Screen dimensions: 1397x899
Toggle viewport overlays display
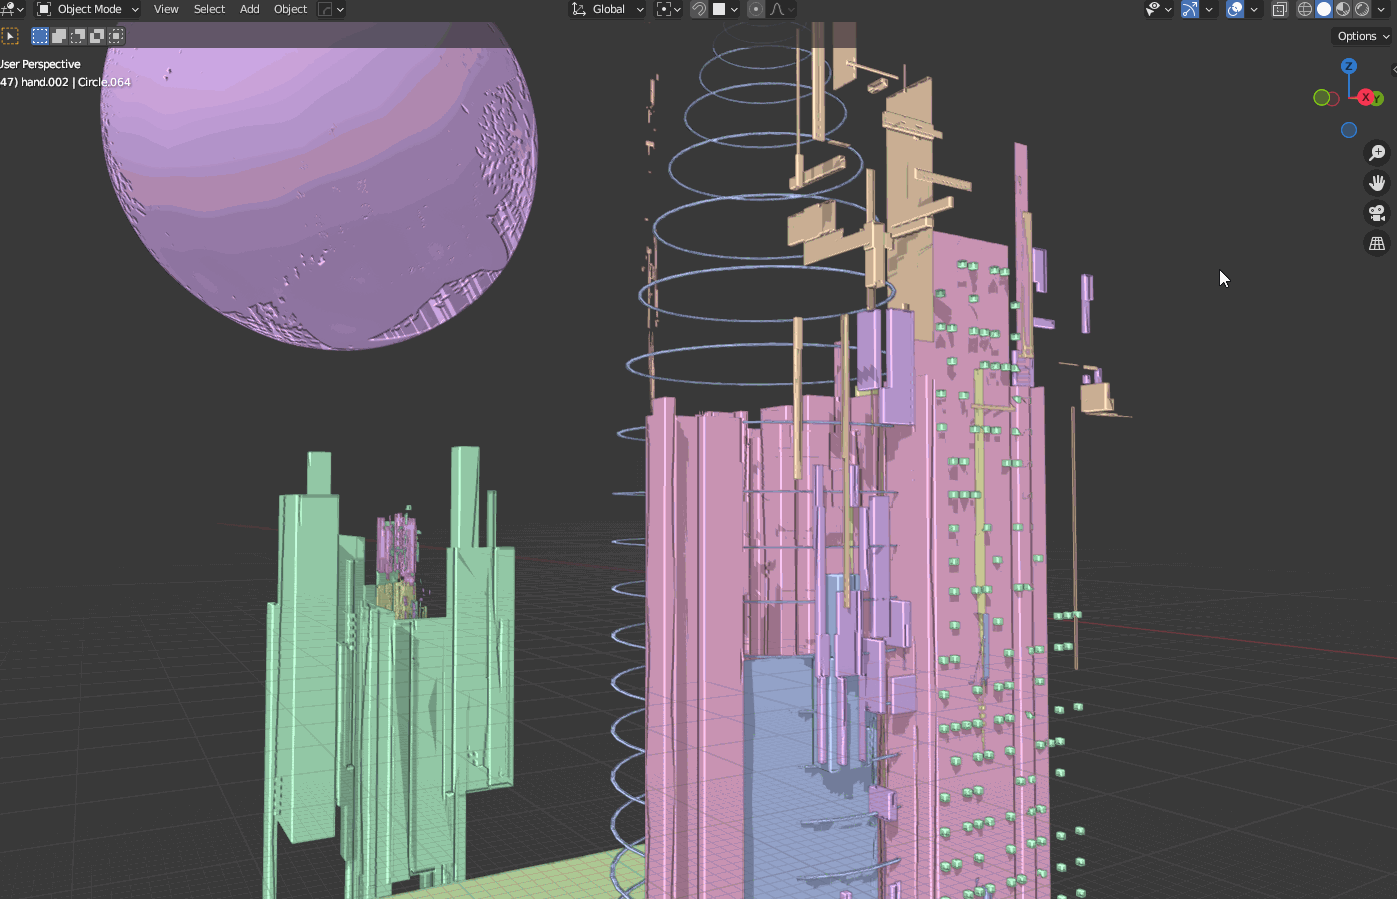tap(1235, 9)
